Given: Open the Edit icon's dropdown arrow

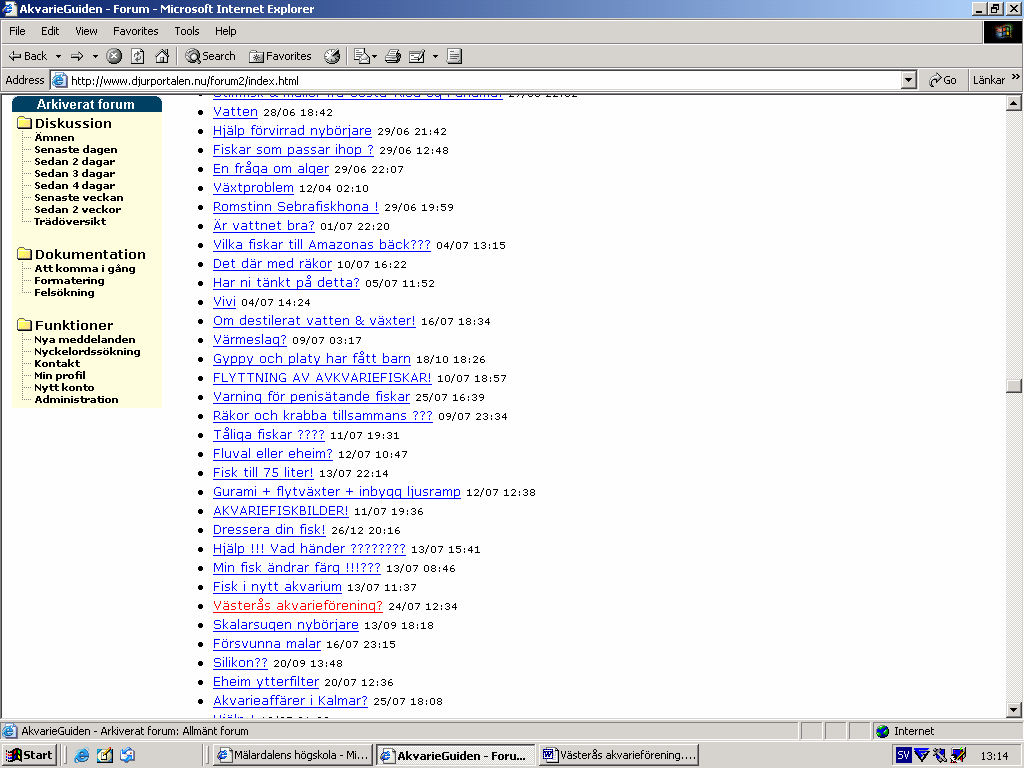Looking at the screenshot, I should [x=435, y=56].
